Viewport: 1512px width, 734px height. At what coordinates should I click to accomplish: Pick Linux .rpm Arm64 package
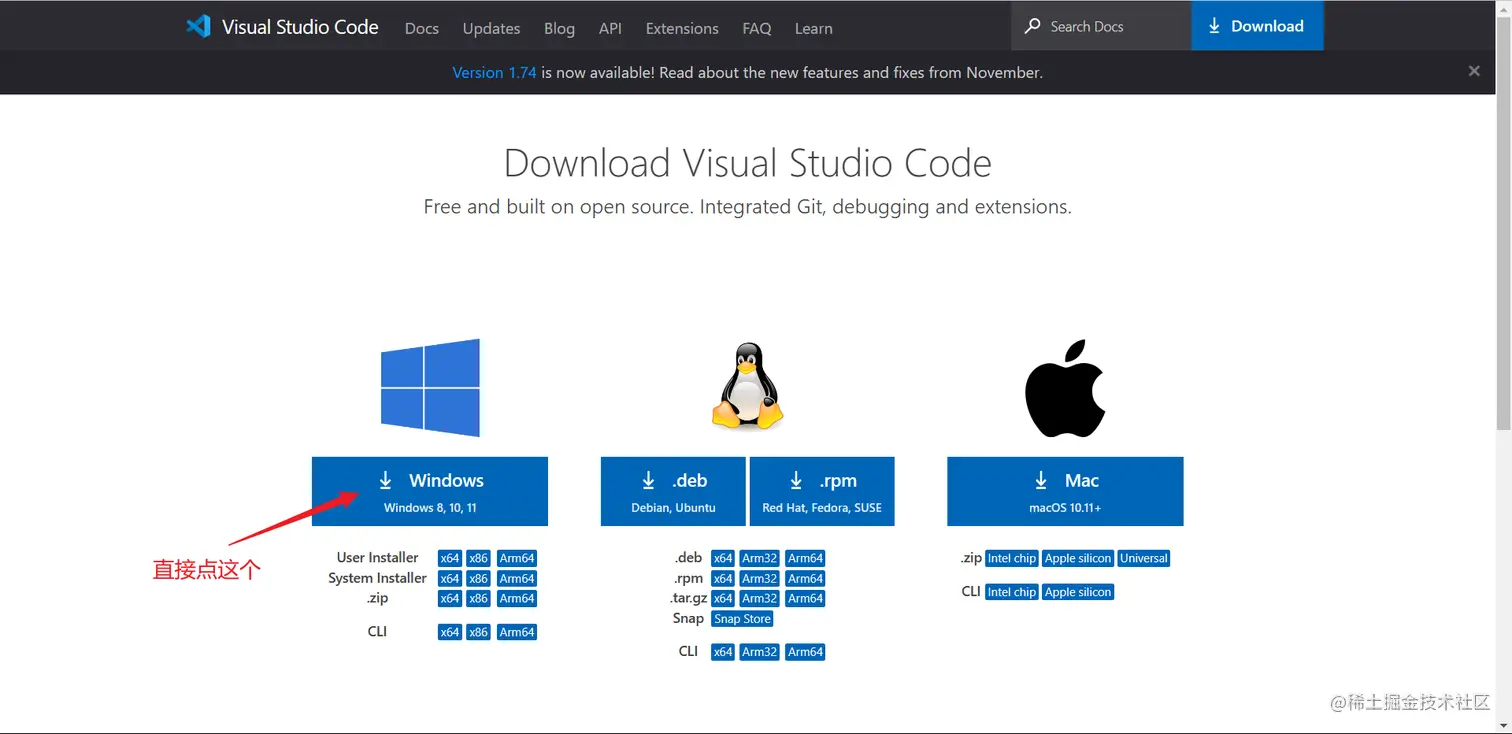805,578
